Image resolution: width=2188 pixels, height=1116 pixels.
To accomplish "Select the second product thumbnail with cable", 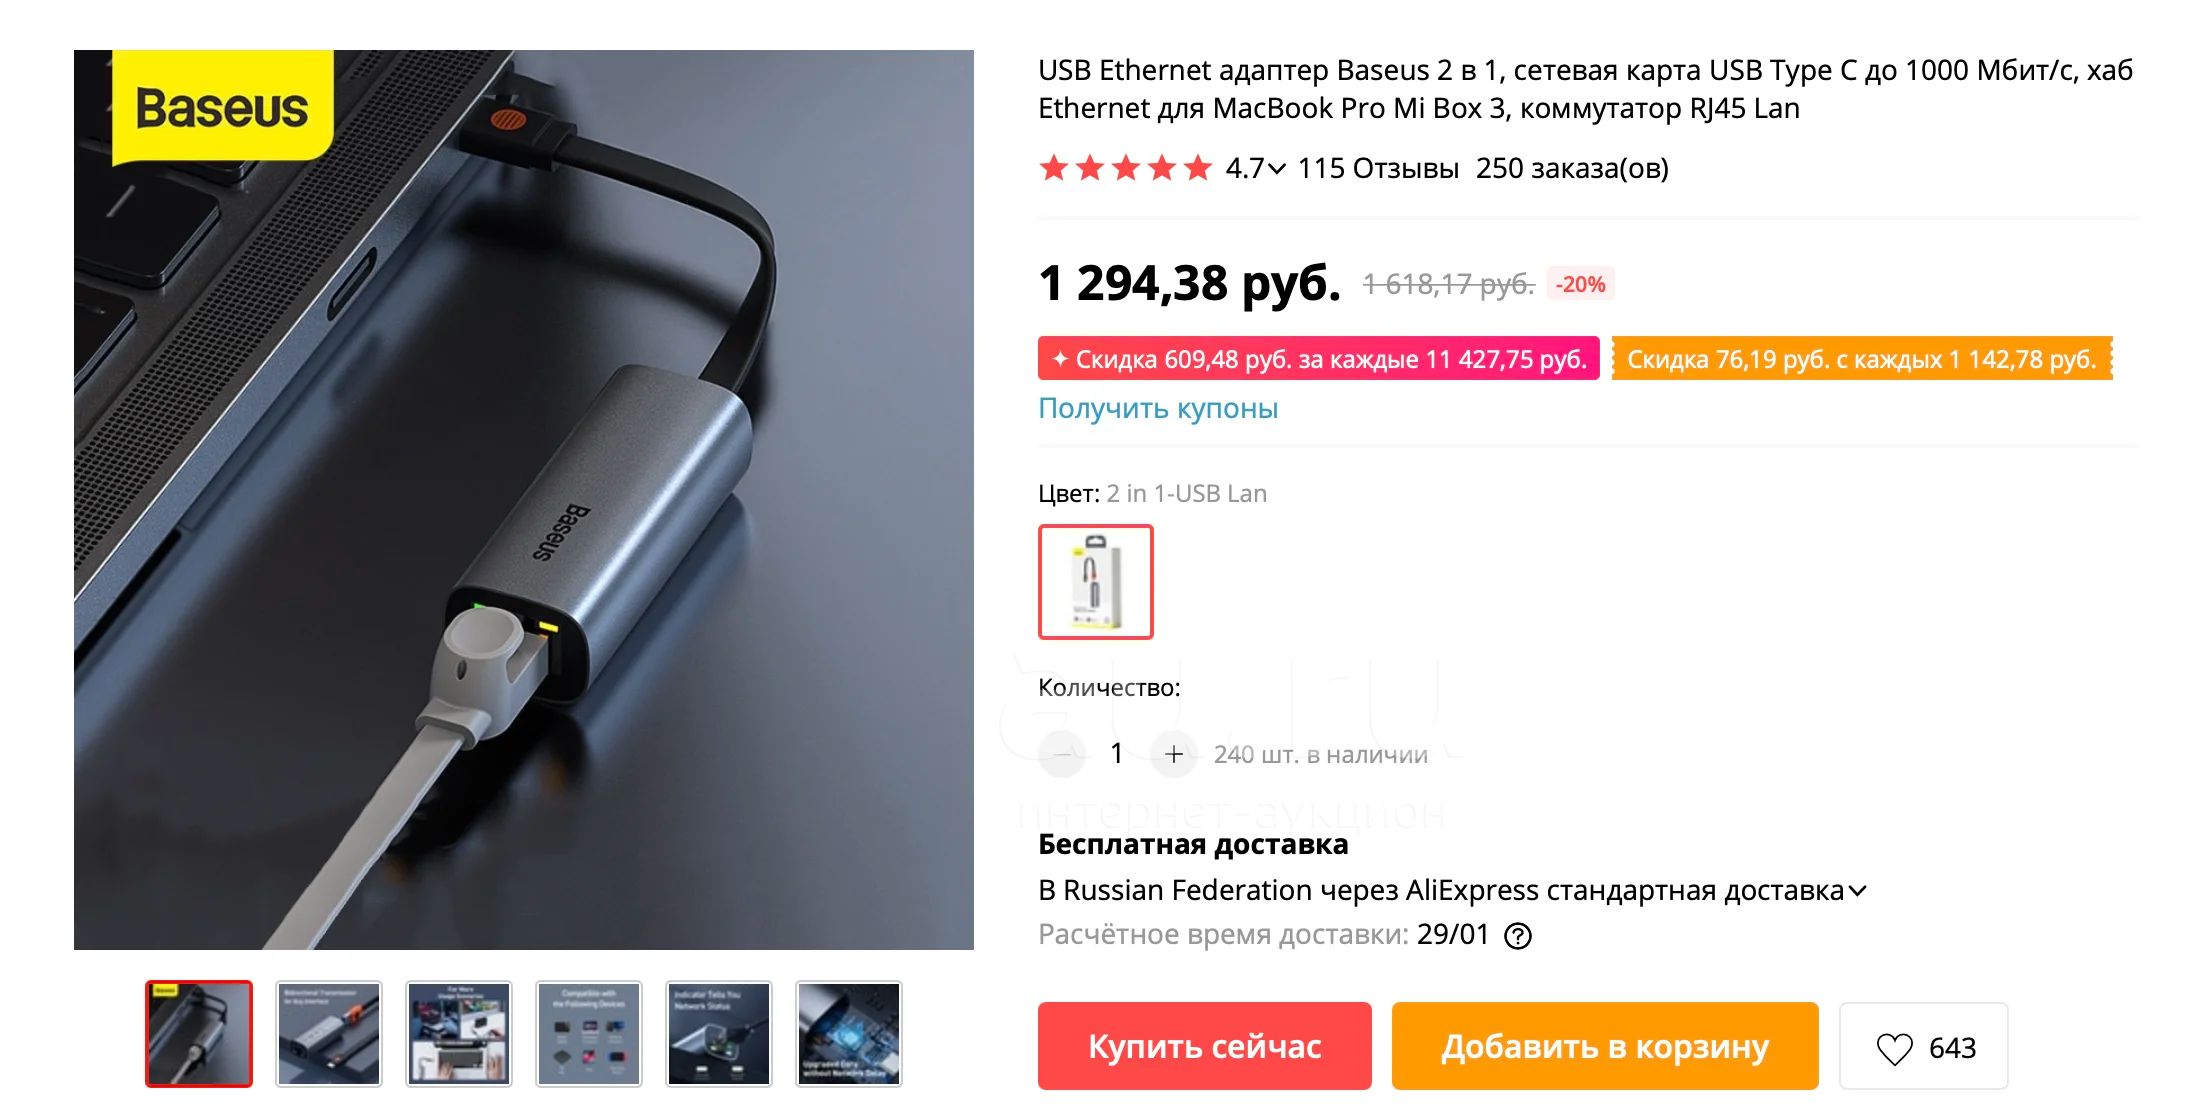I will 329,1034.
